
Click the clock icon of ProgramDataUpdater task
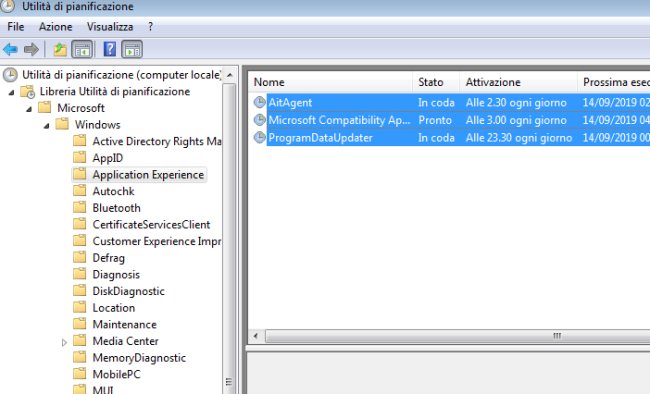coord(260,137)
